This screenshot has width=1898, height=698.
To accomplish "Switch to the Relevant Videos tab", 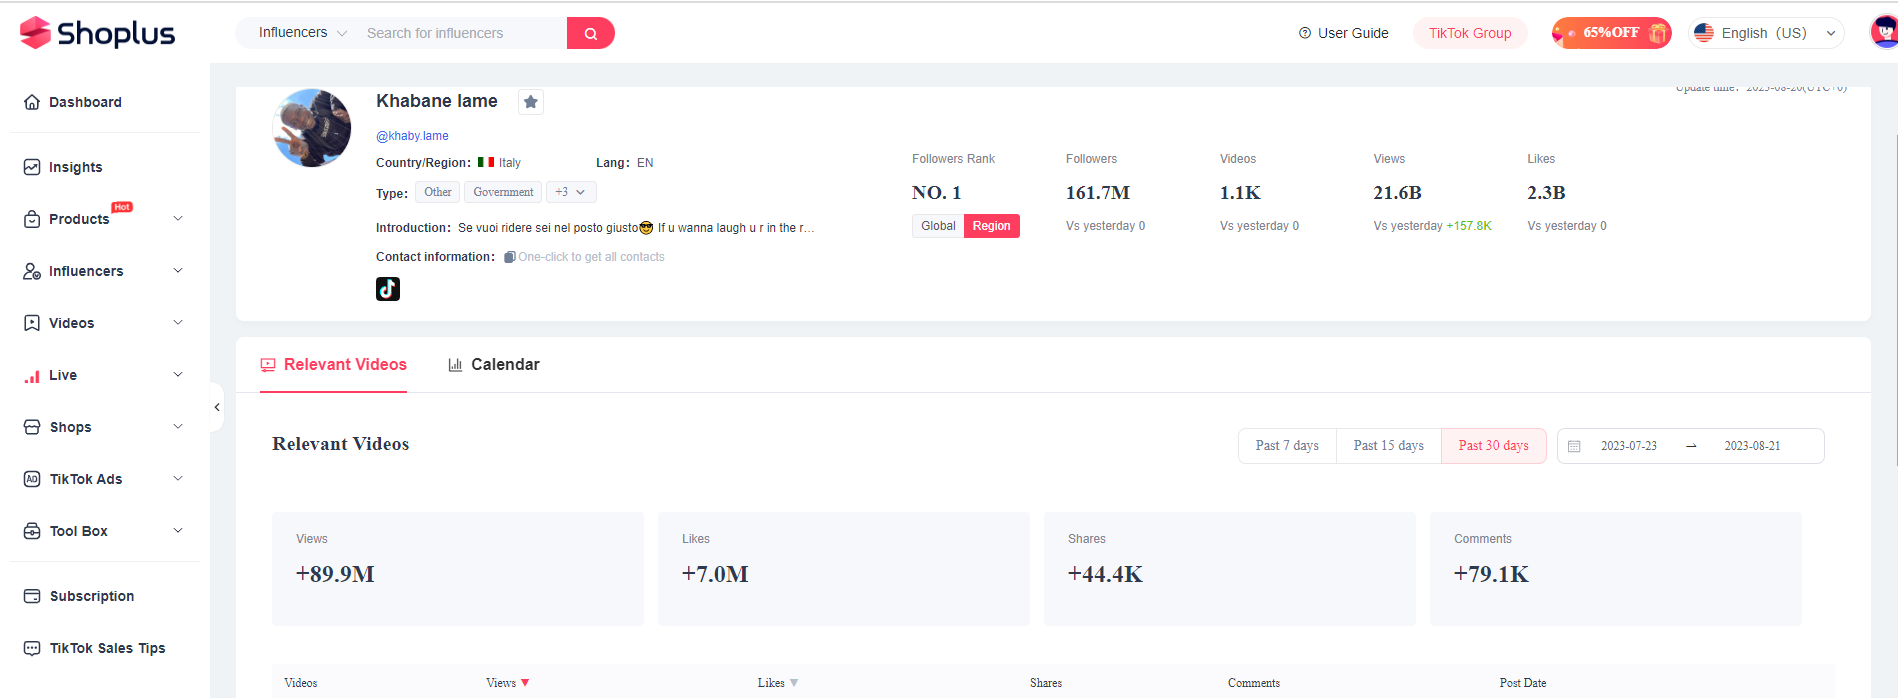I will (333, 365).
